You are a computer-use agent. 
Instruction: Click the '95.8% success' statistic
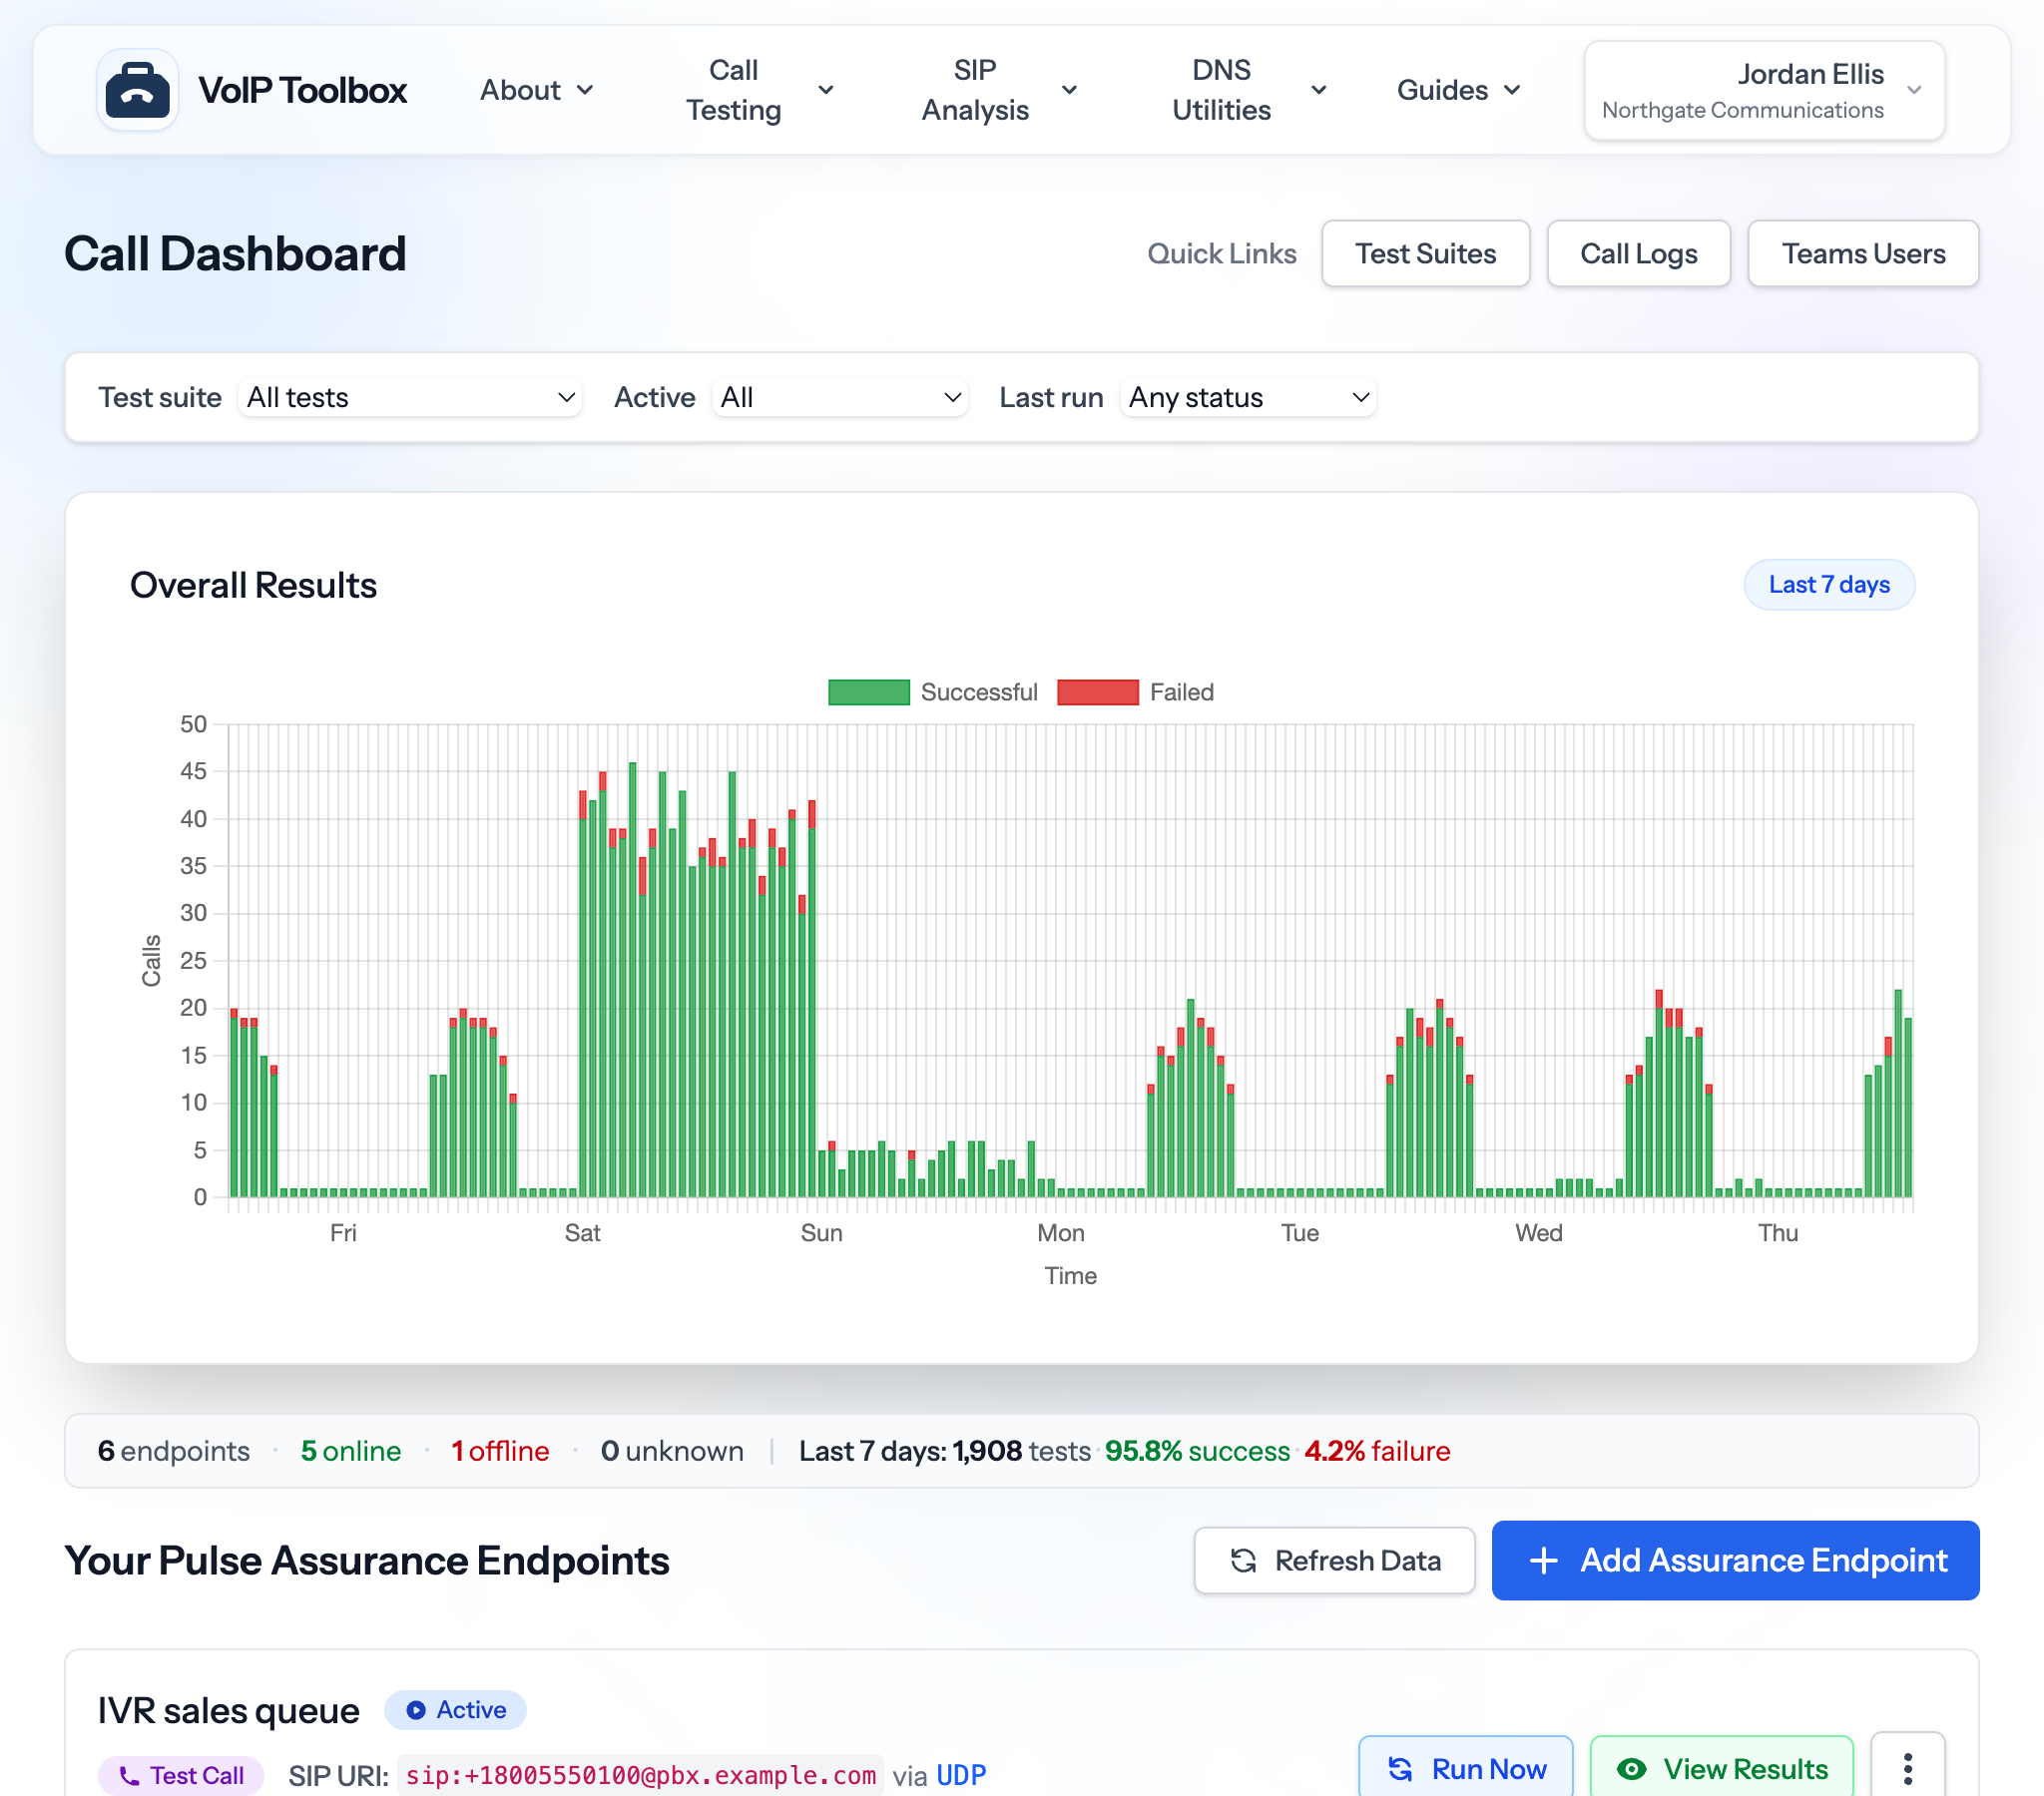pos(1197,1451)
